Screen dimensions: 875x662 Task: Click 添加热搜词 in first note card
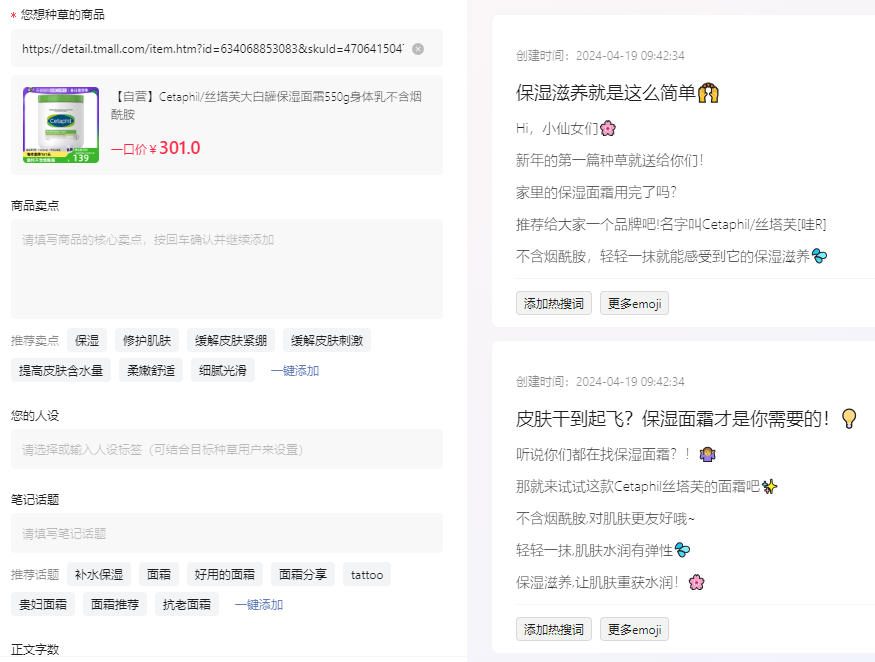point(554,303)
